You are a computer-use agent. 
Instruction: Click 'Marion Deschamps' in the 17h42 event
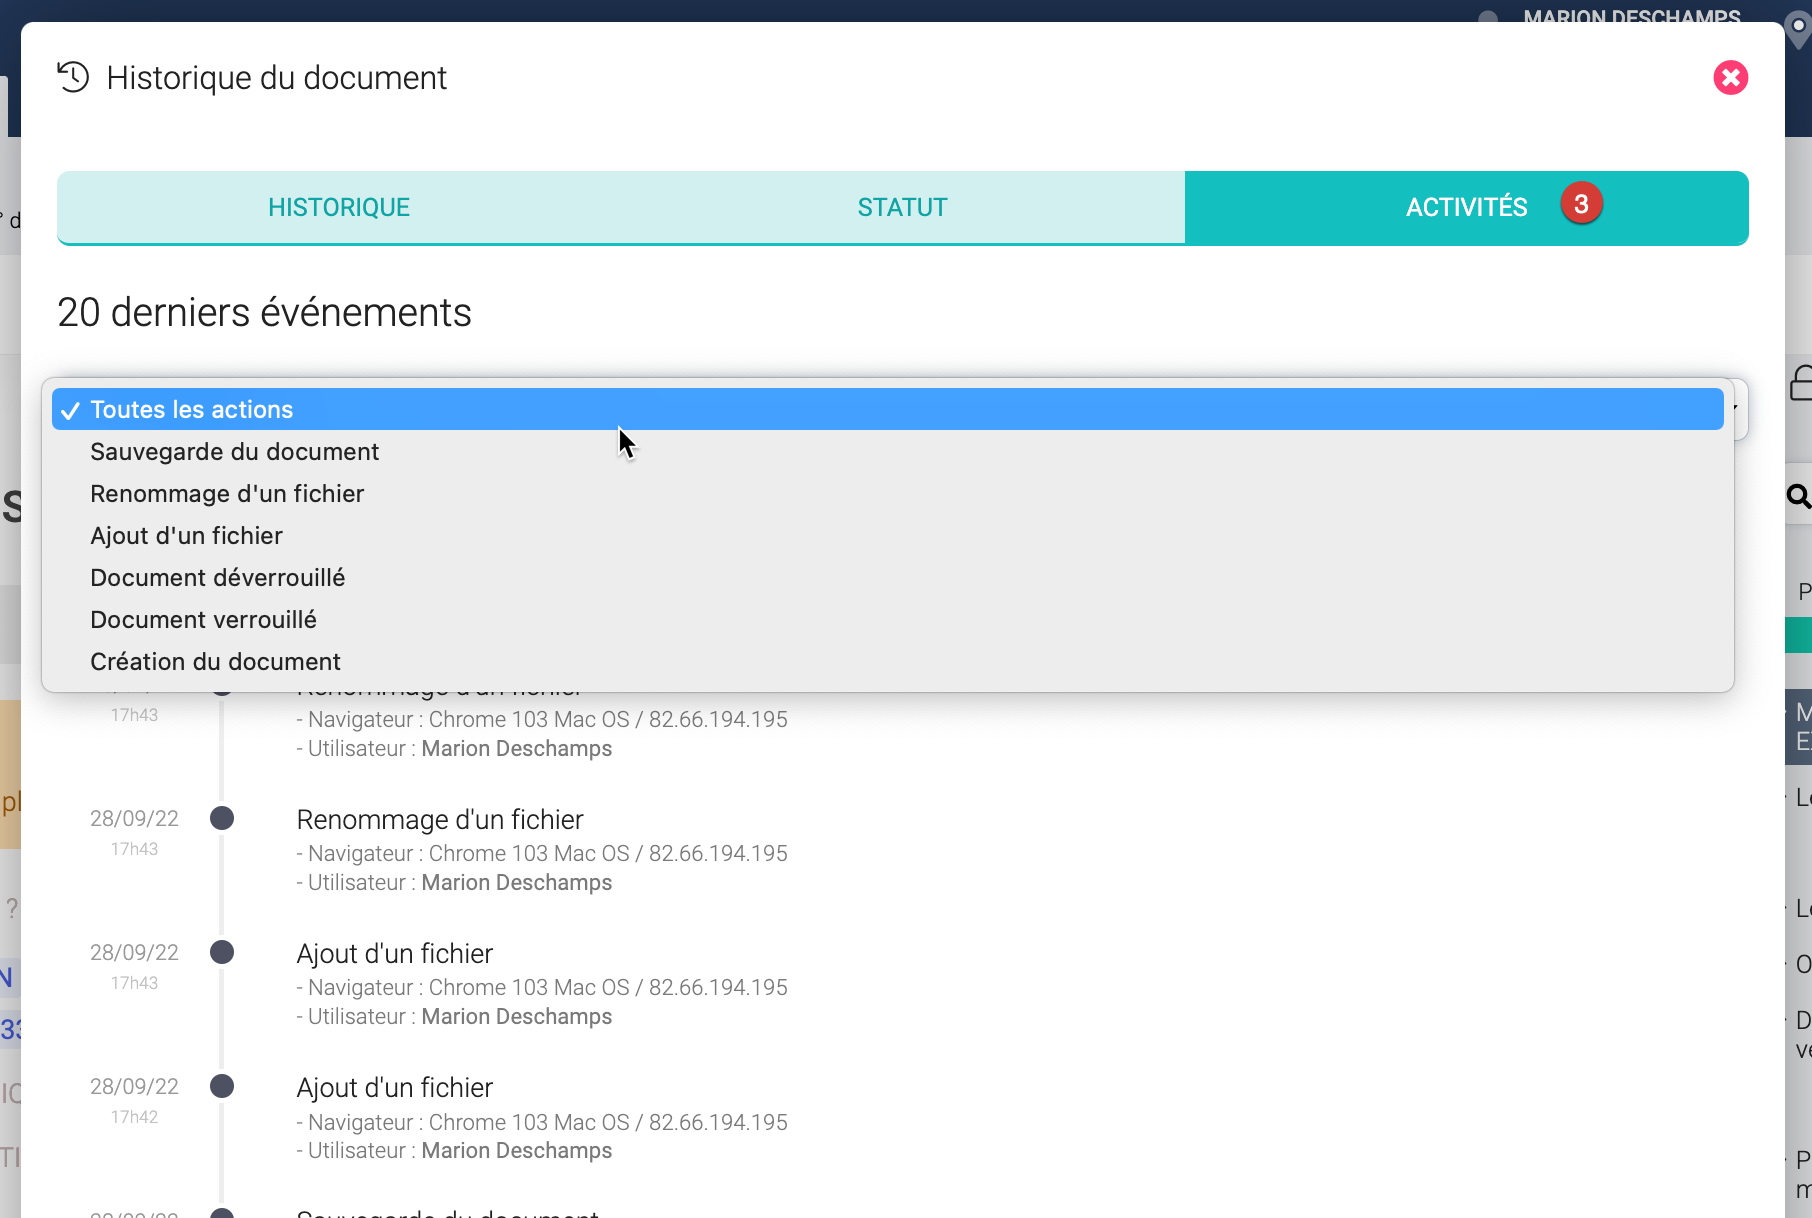(516, 1151)
